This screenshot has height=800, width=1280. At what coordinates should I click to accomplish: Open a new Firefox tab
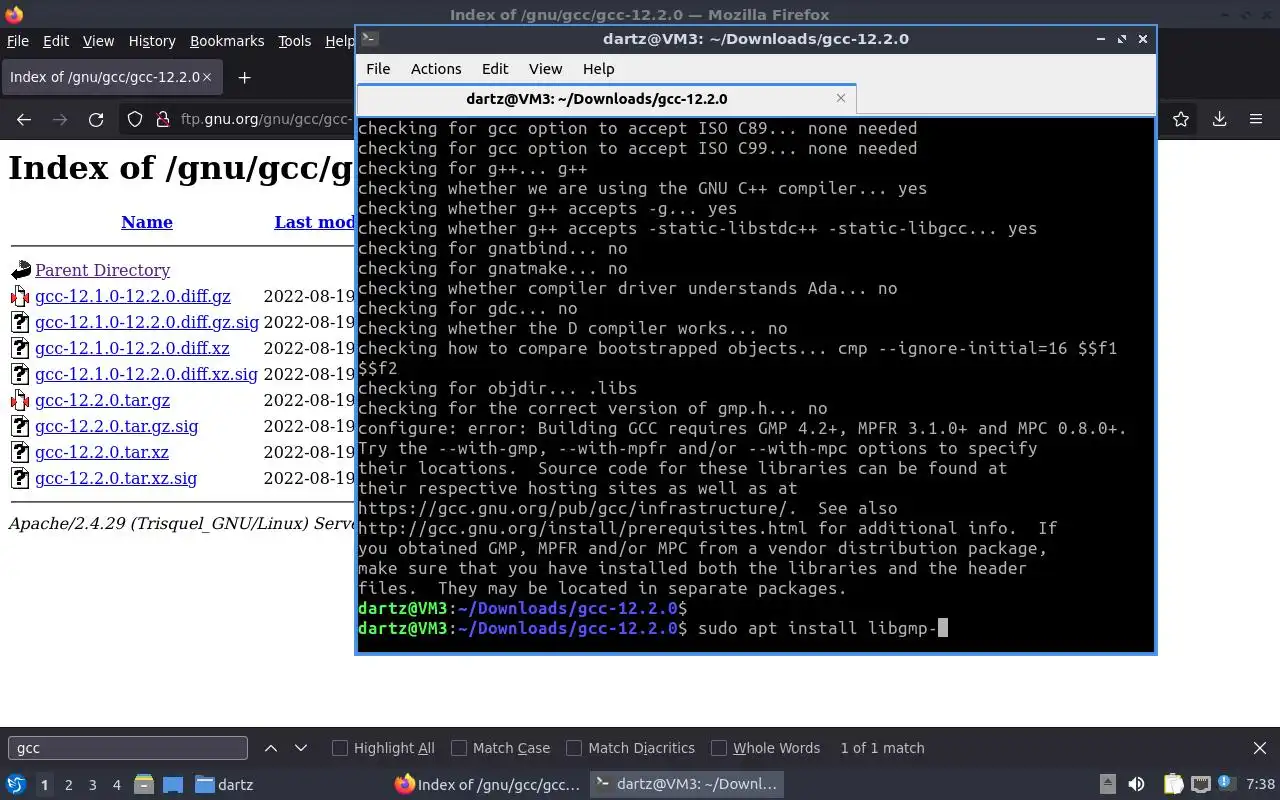coord(244,77)
